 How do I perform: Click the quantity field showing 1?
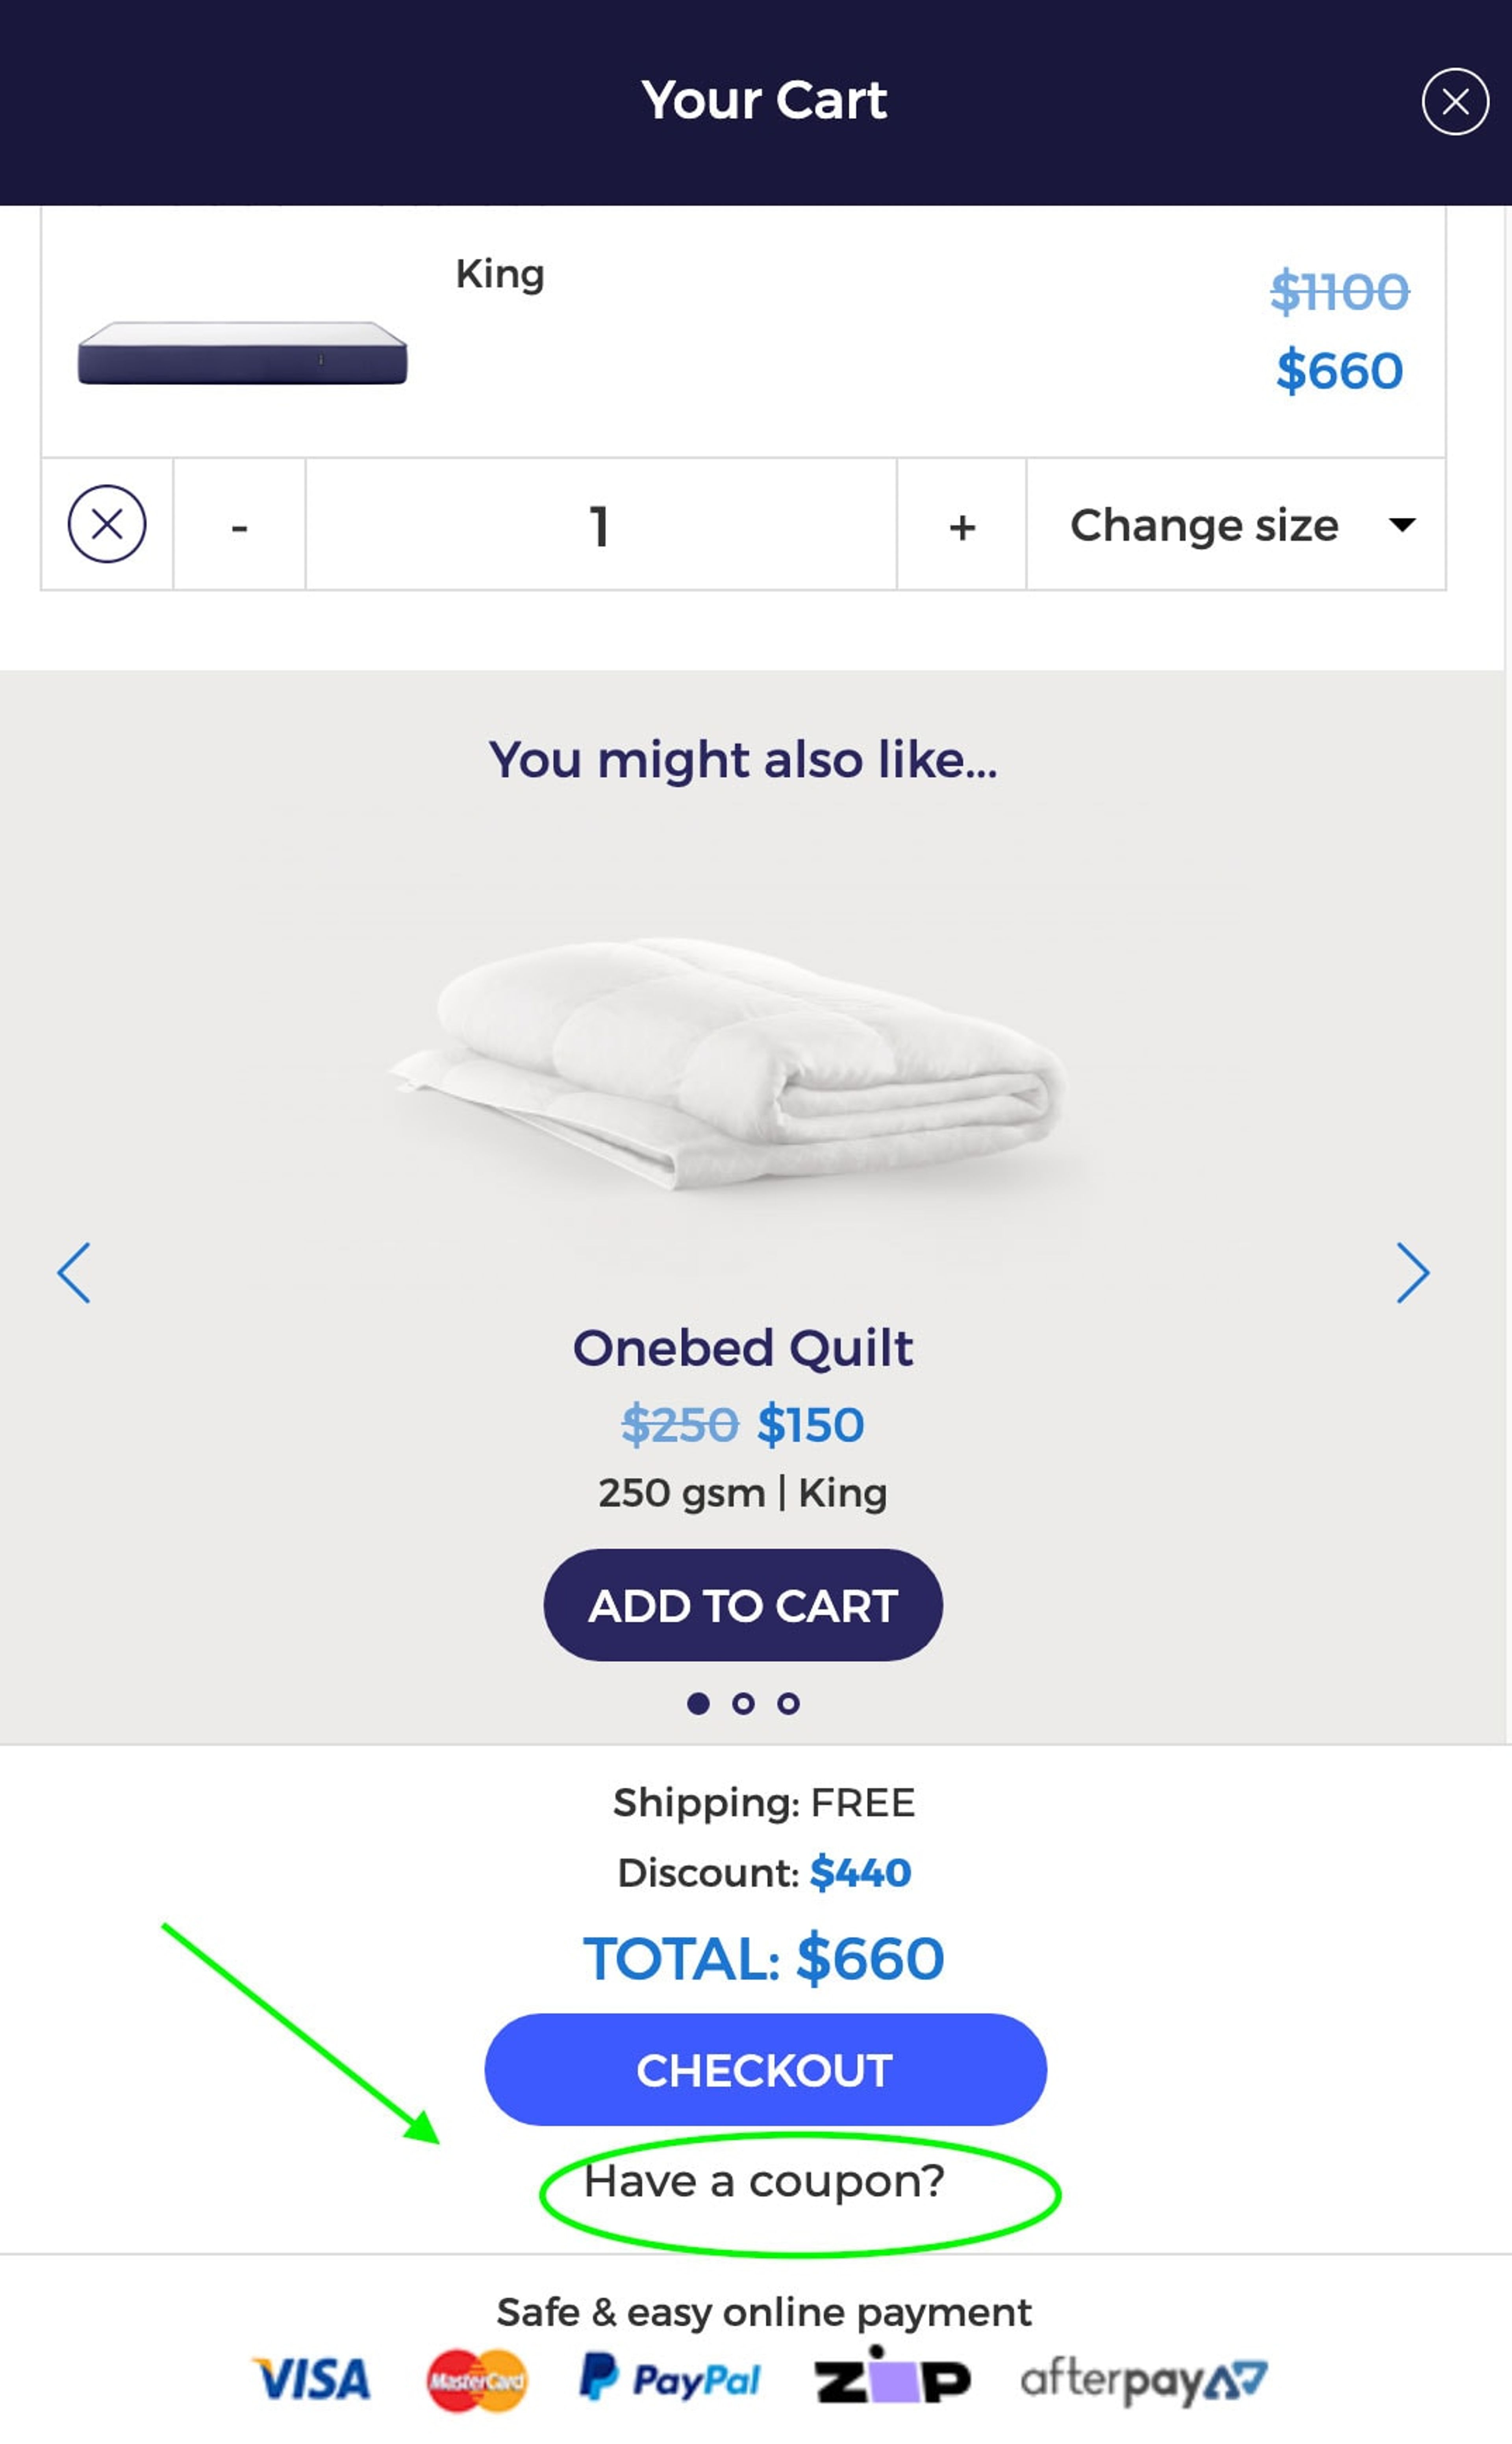point(600,526)
